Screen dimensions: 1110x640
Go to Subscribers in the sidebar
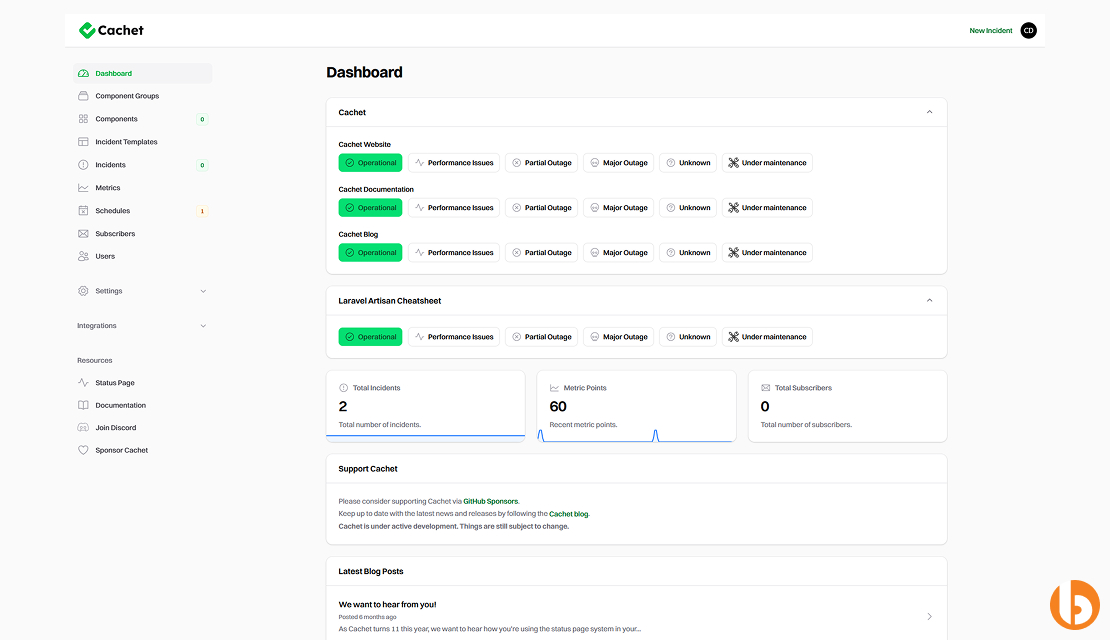[x=142, y=234]
